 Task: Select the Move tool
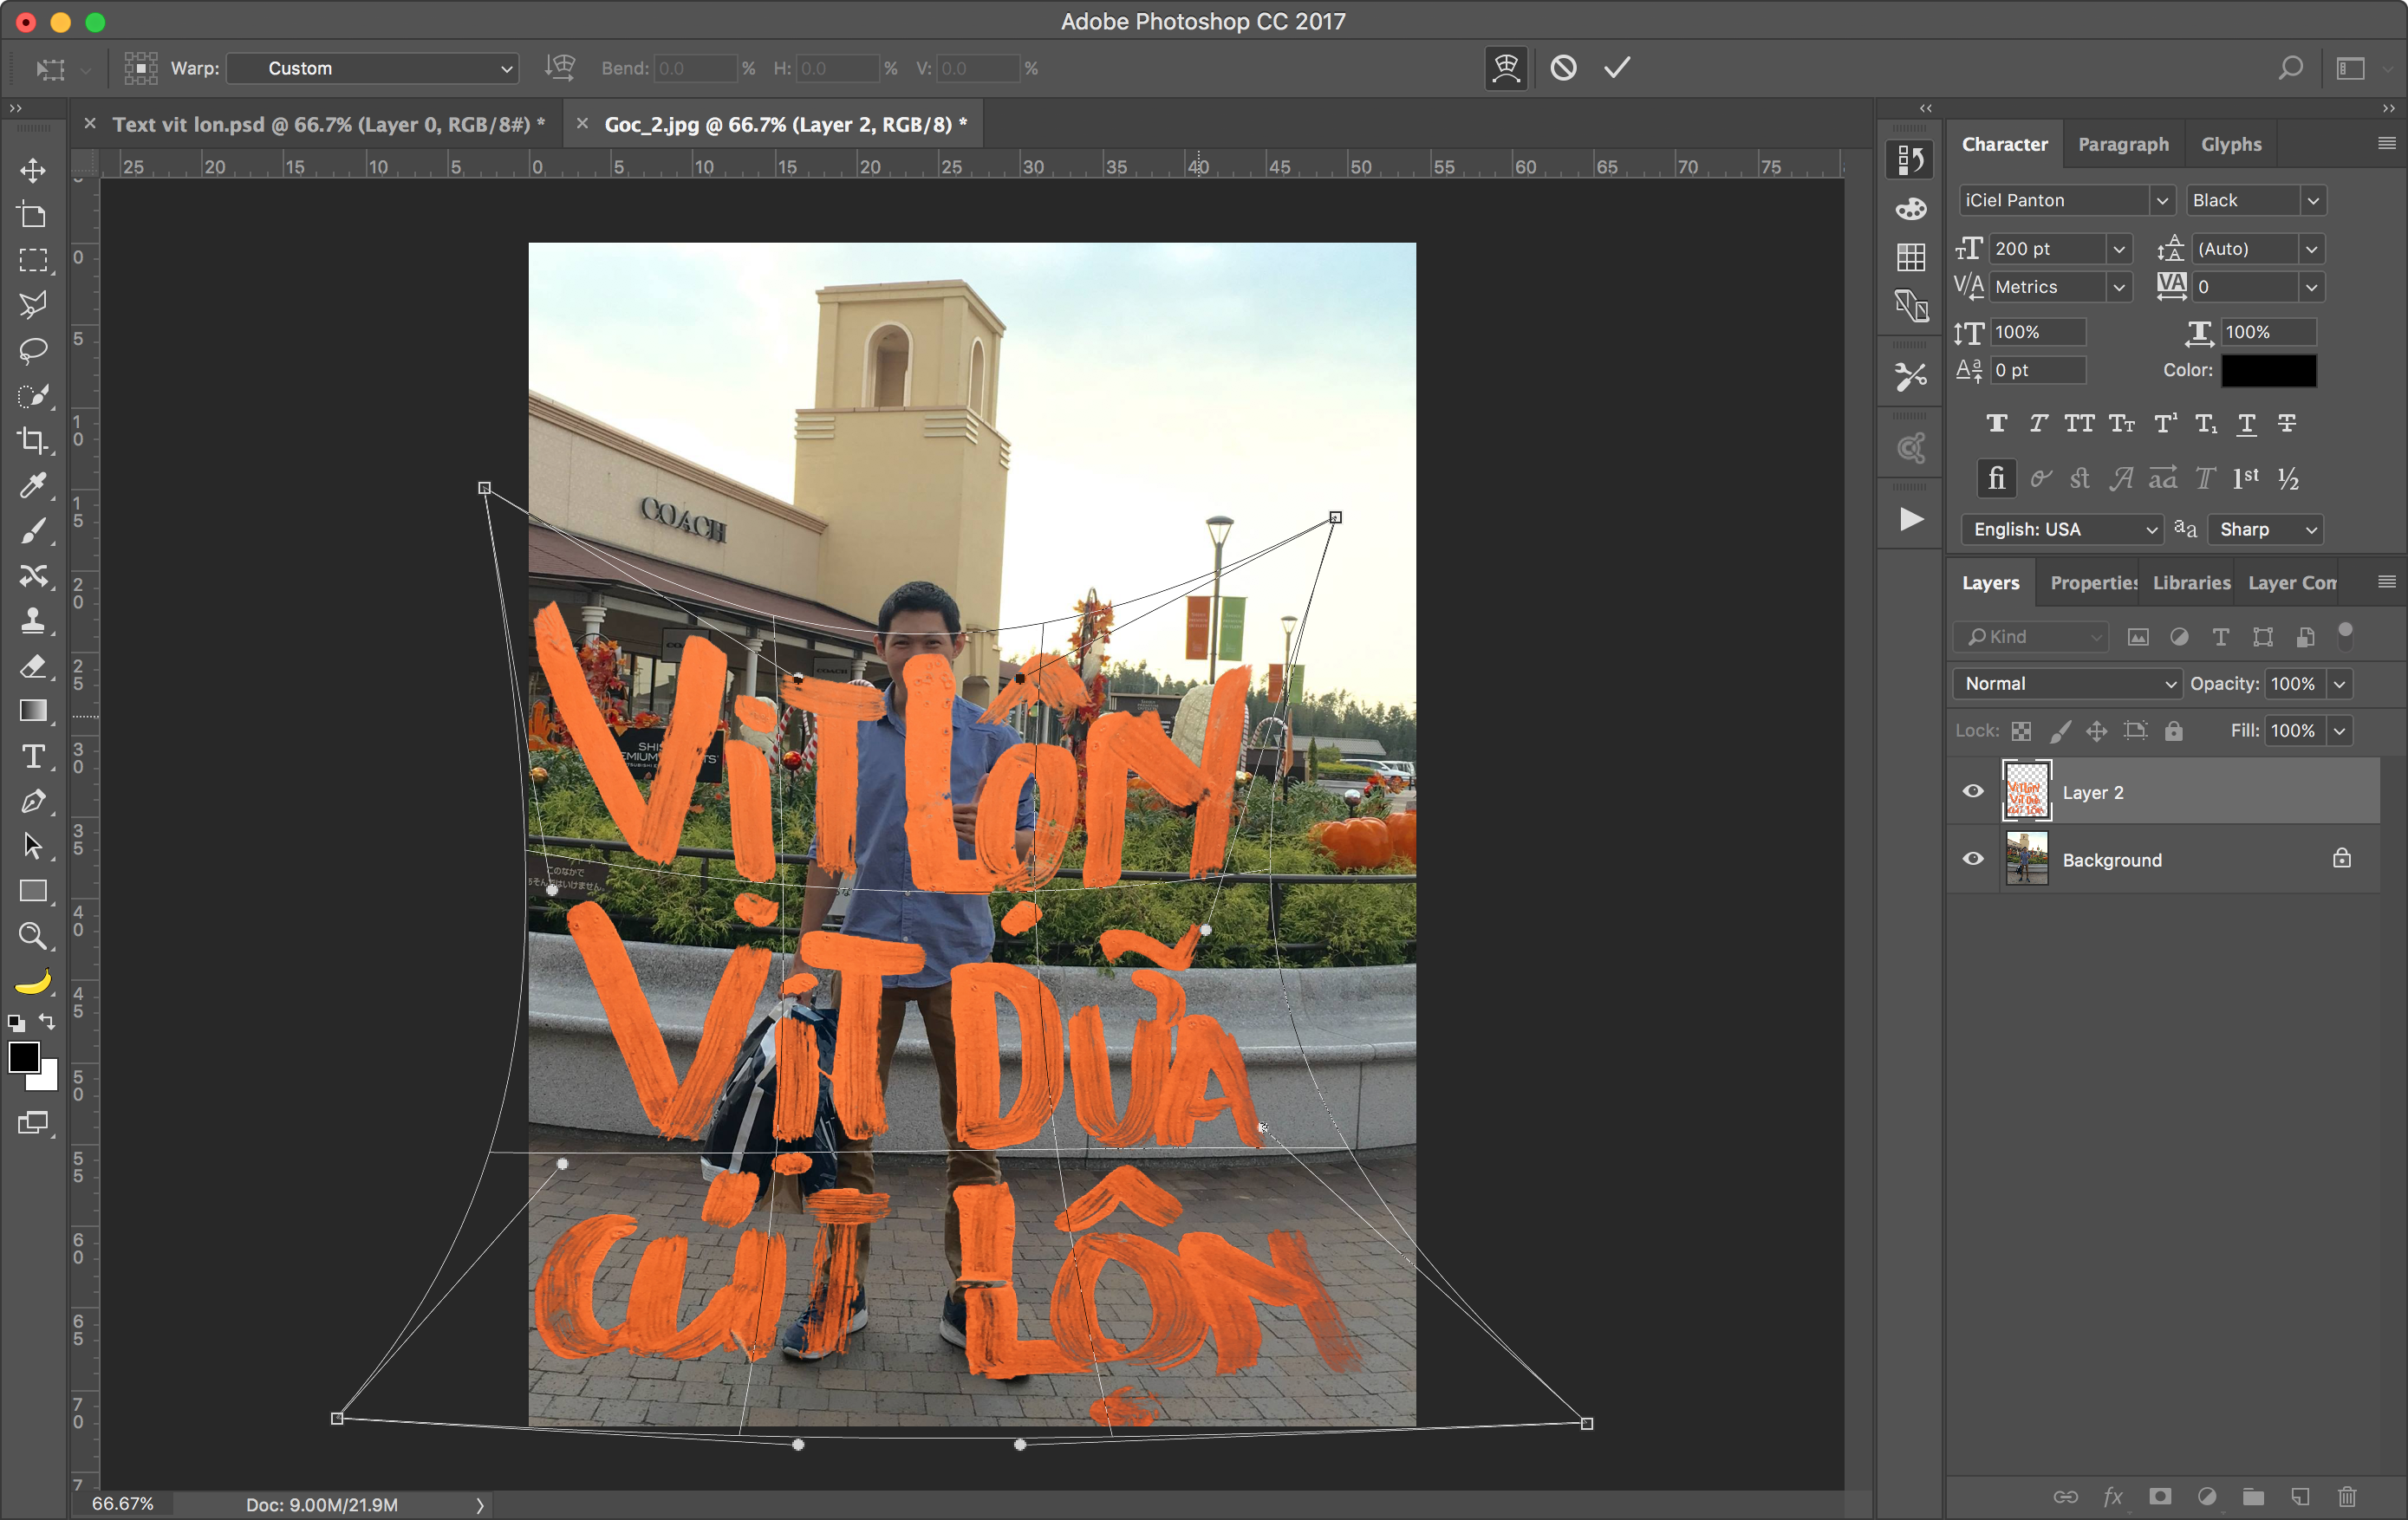[x=33, y=170]
